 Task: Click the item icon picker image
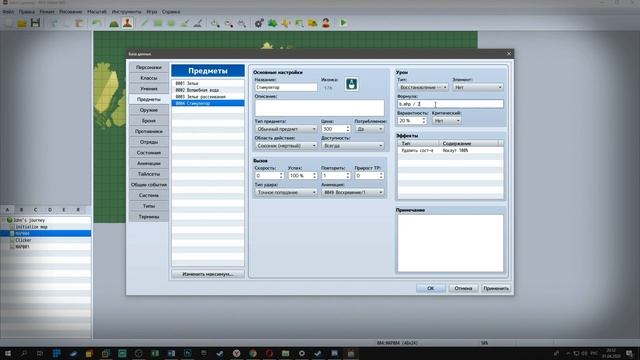click(x=351, y=84)
